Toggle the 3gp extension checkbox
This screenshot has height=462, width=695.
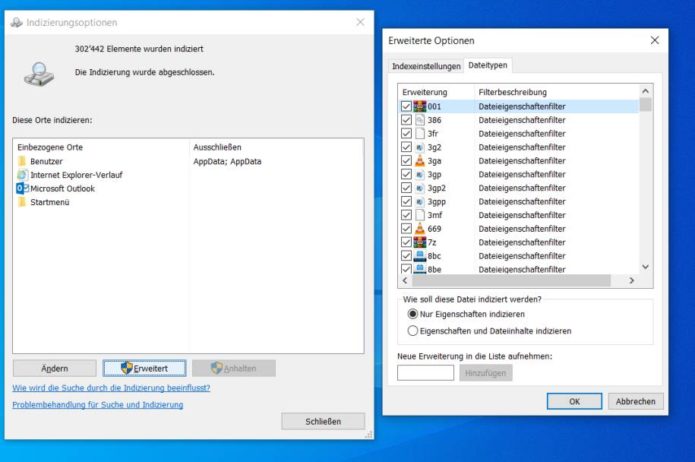[405, 174]
